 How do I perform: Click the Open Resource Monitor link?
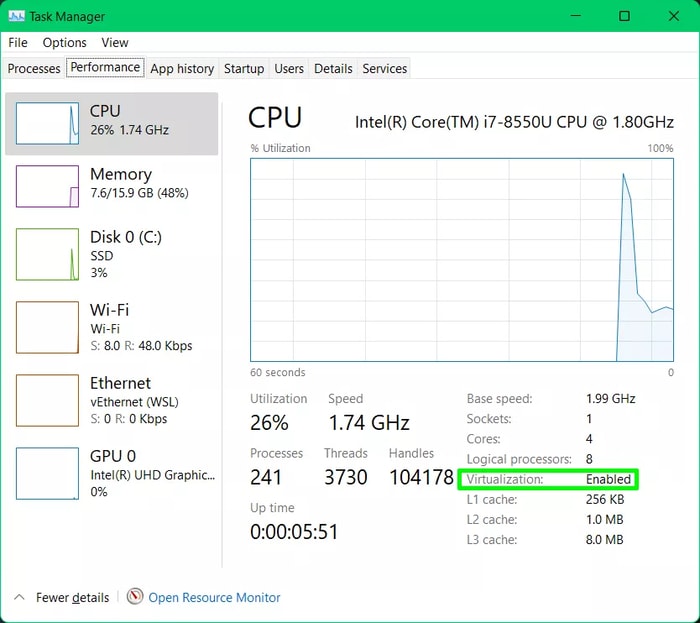pyautogui.click(x=214, y=597)
